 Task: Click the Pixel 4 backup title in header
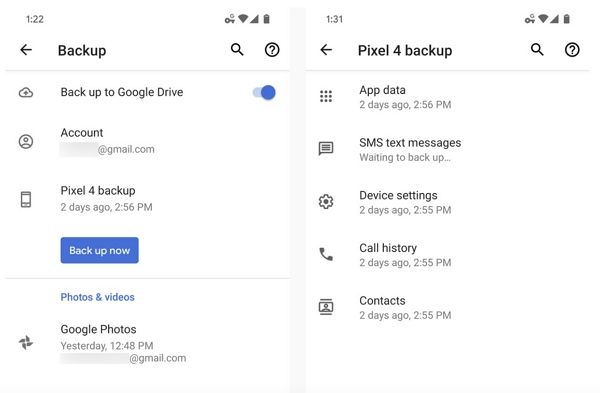pyautogui.click(x=405, y=51)
